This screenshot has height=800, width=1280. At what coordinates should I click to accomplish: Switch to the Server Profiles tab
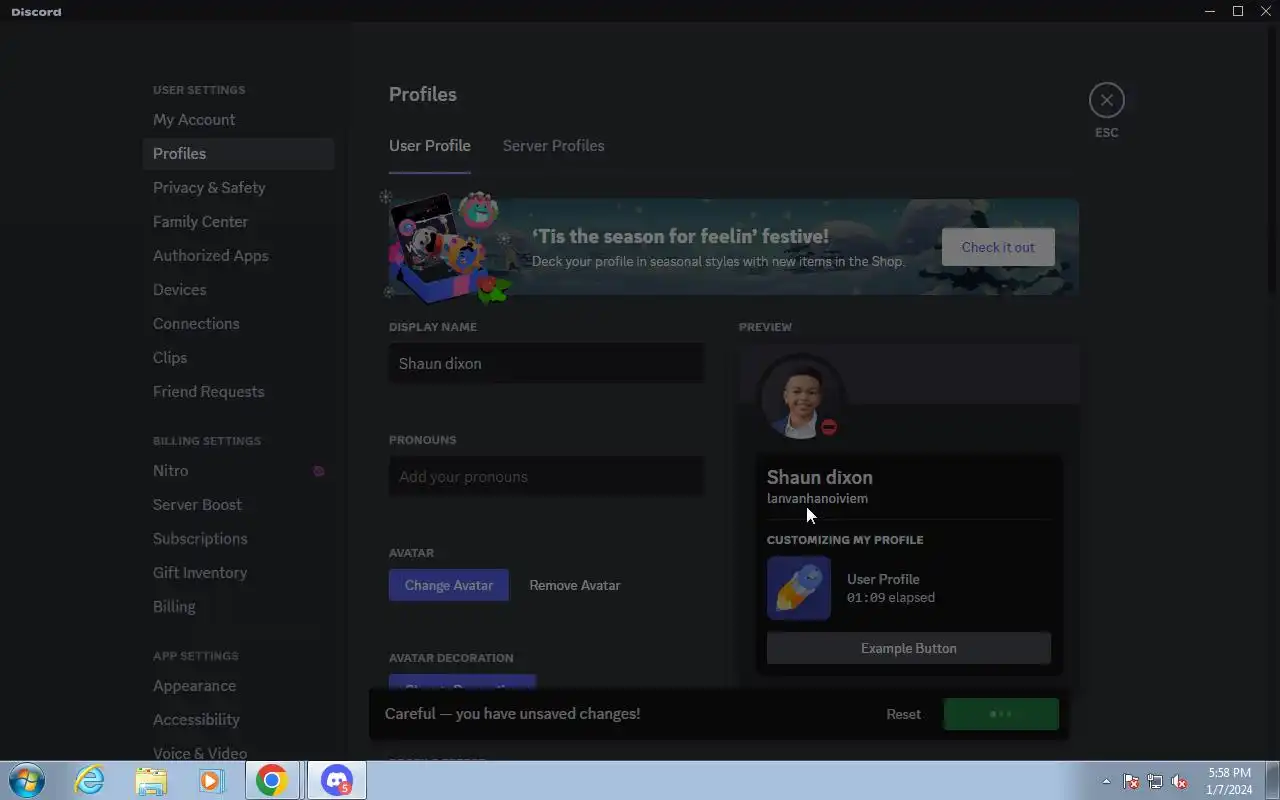tap(553, 146)
